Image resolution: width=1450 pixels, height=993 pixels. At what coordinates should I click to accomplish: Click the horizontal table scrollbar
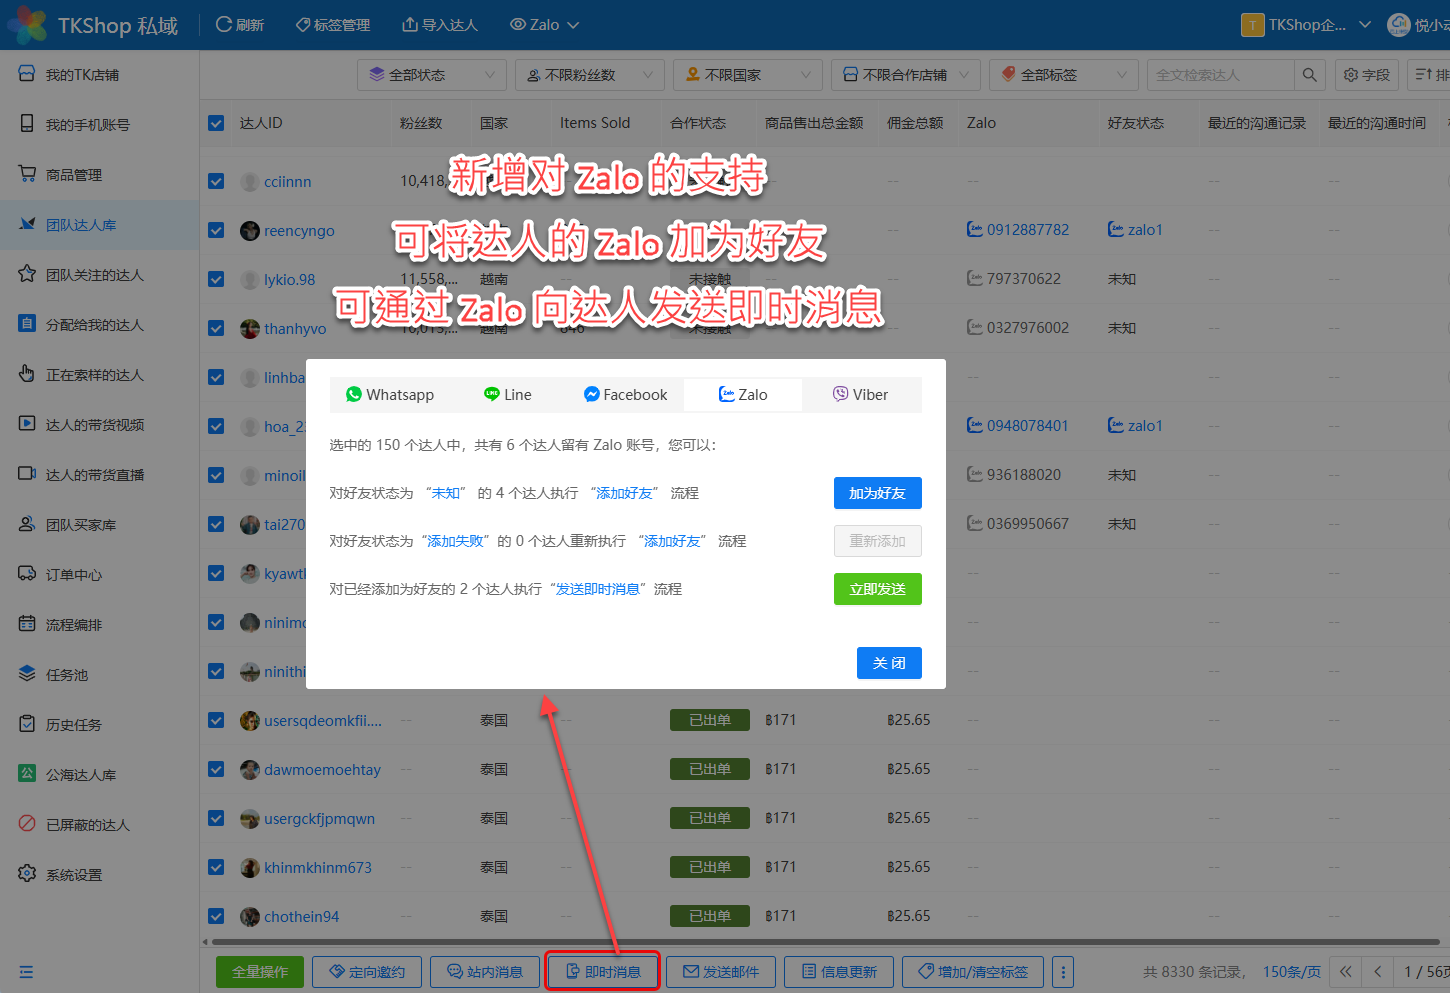825,942
